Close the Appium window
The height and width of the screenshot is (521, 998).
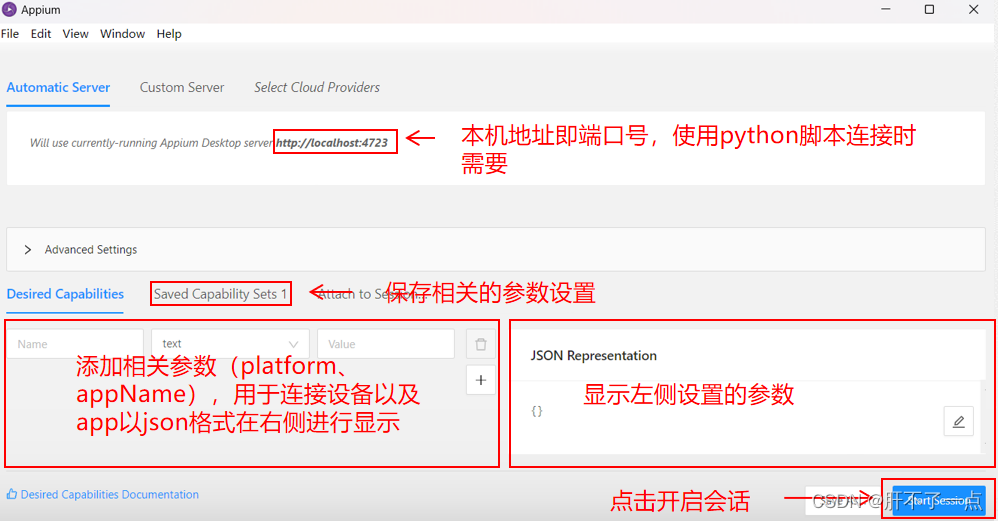click(973, 10)
